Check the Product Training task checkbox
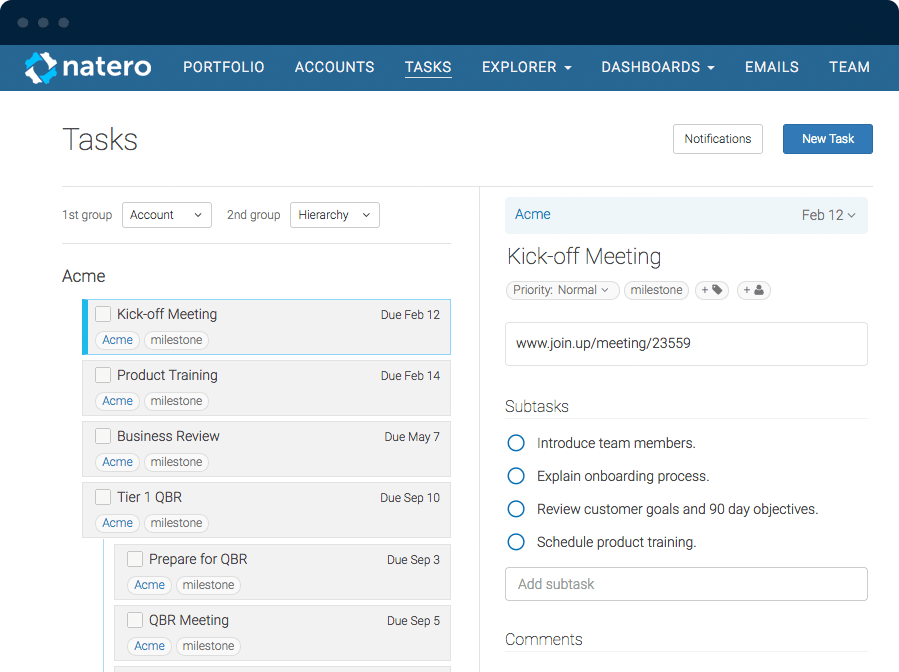This screenshot has height=672, width=899. (103, 375)
